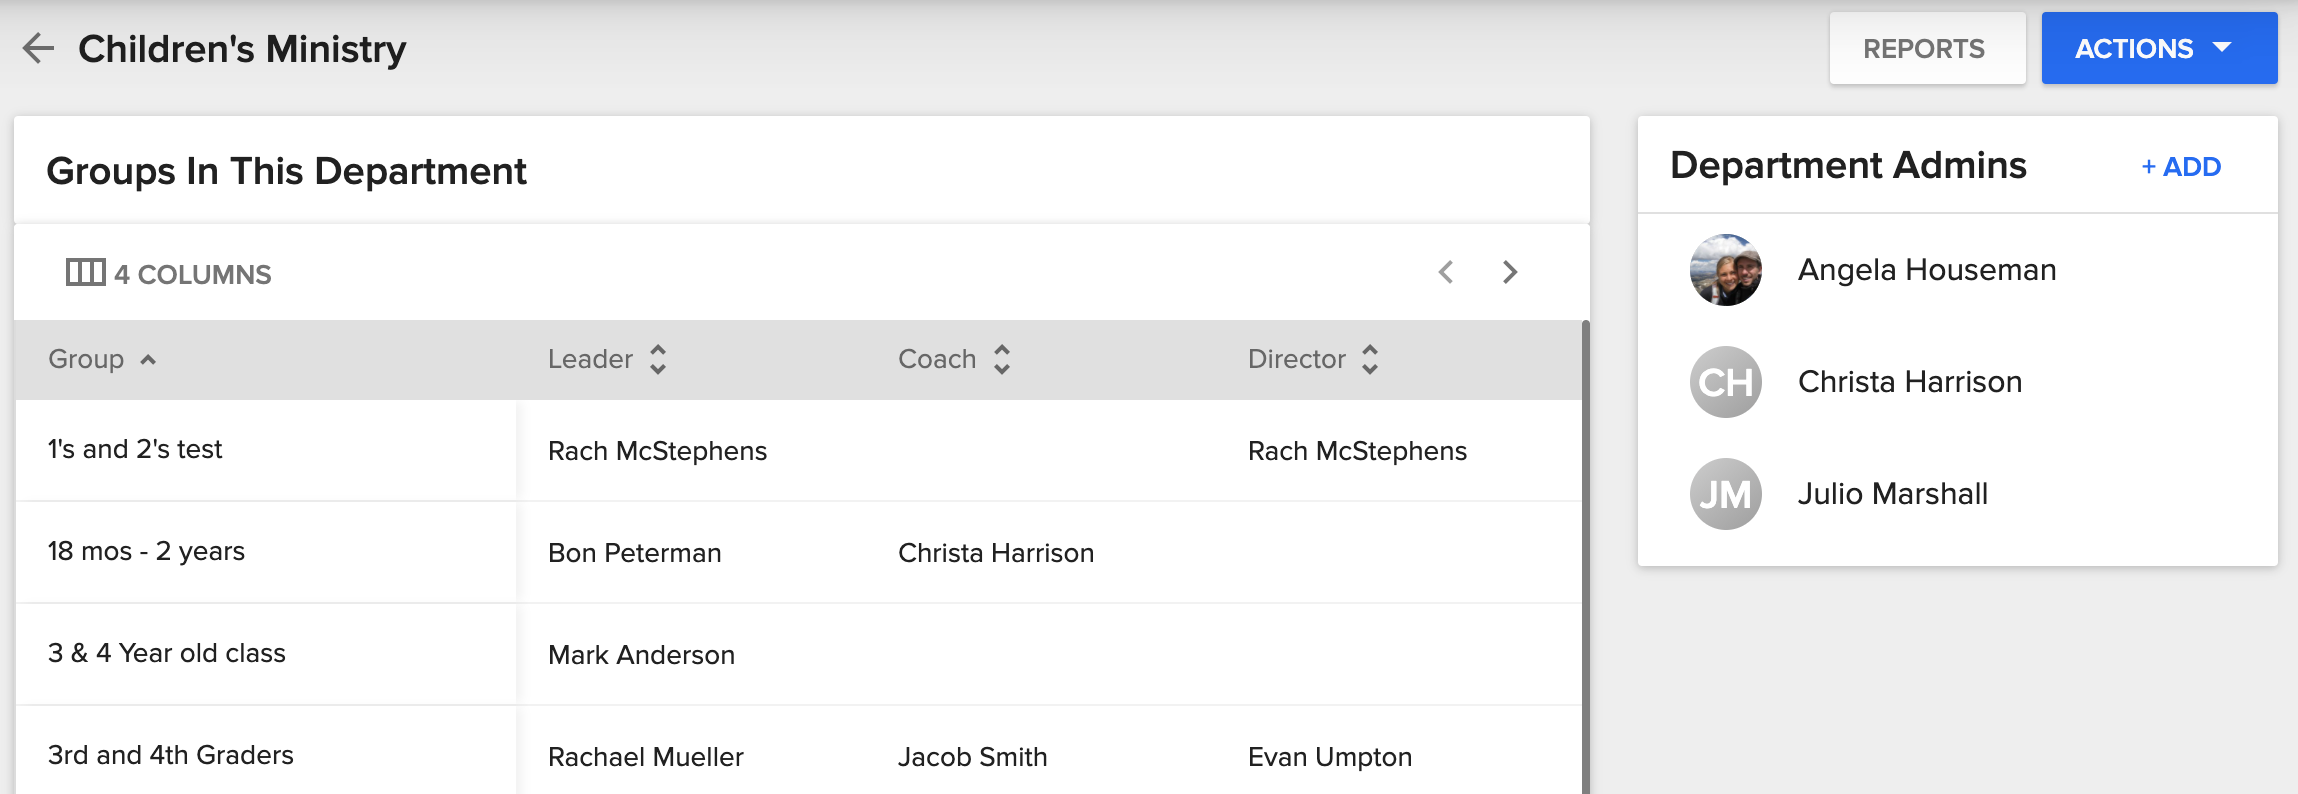Add a new department admin
The image size is (2298, 794).
(2180, 167)
